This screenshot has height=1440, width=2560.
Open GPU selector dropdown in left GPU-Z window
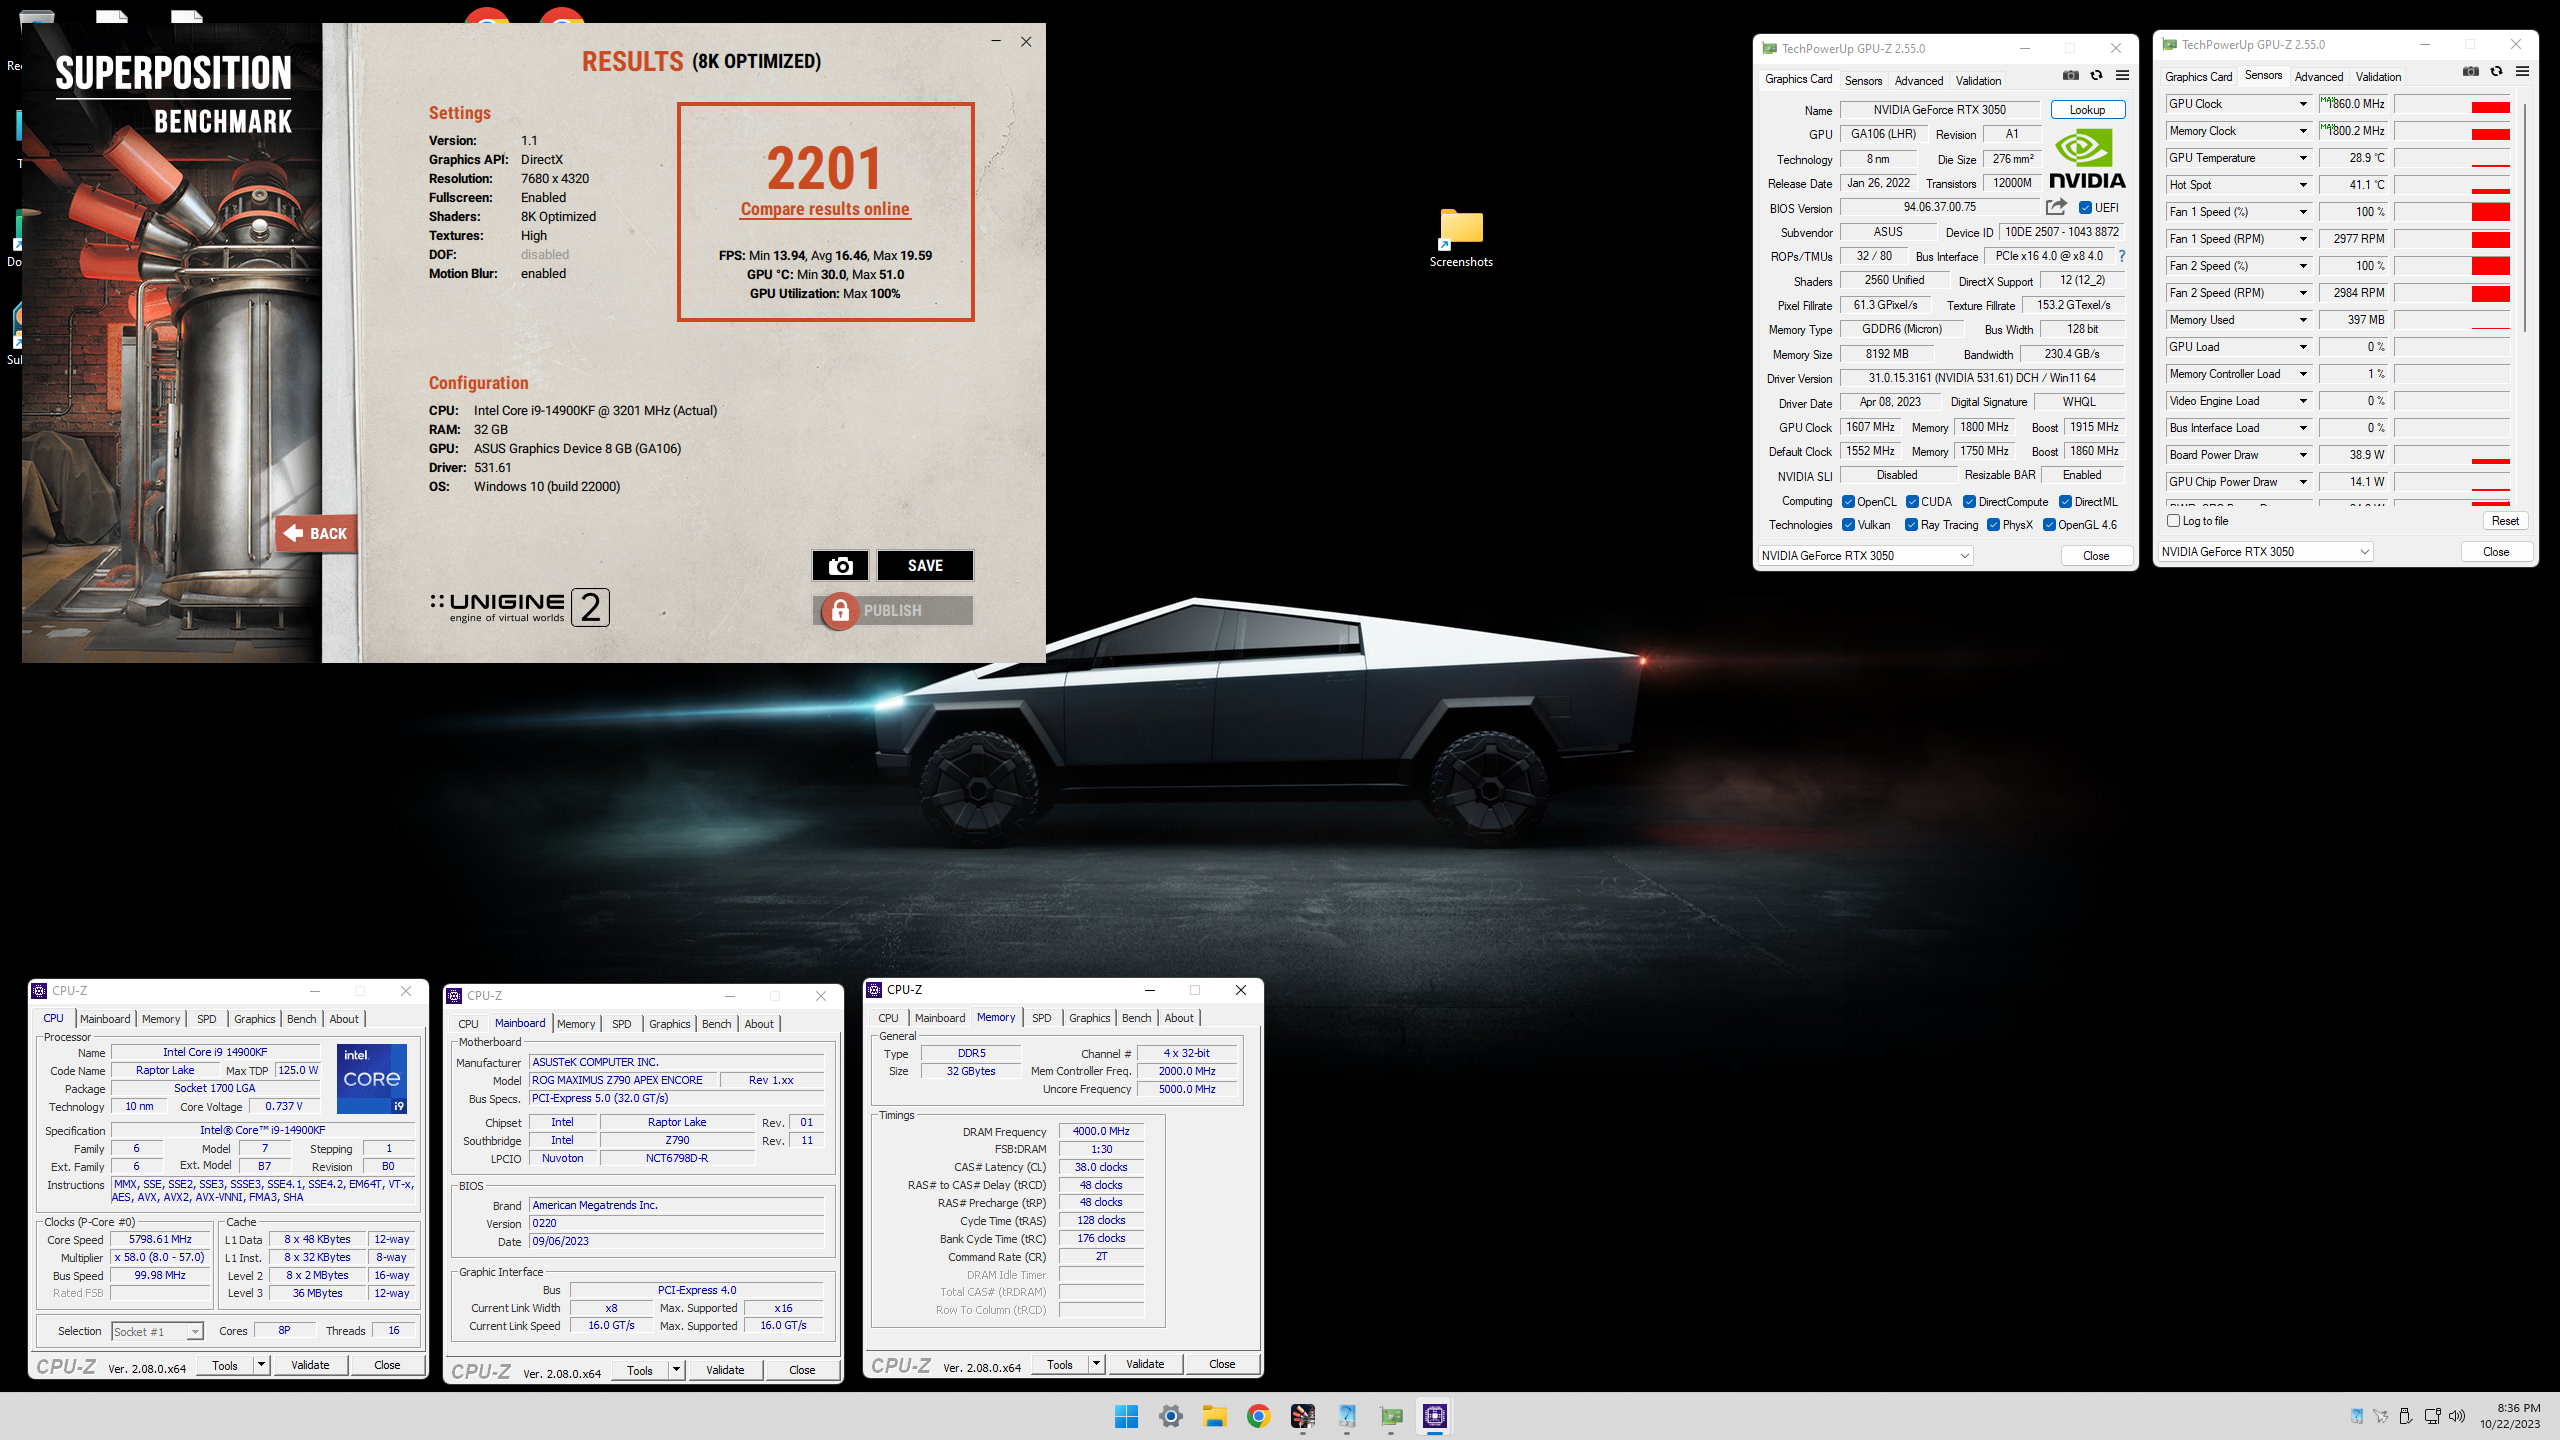pyautogui.click(x=1866, y=556)
